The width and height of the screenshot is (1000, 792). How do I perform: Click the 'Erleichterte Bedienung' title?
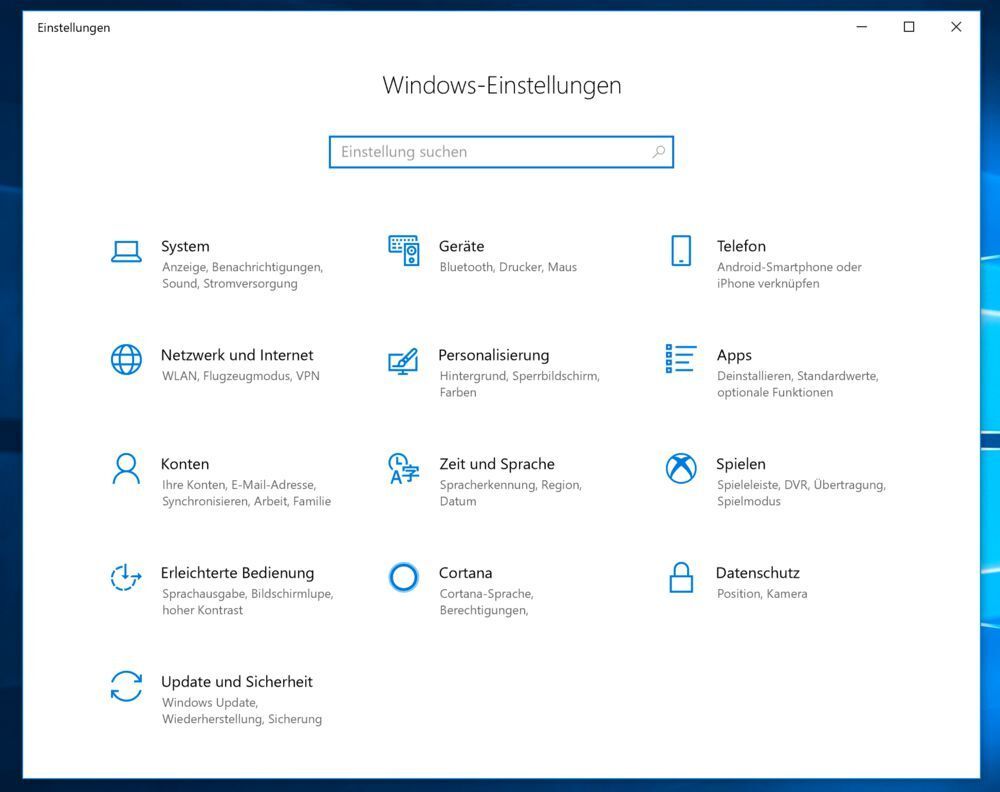point(237,573)
